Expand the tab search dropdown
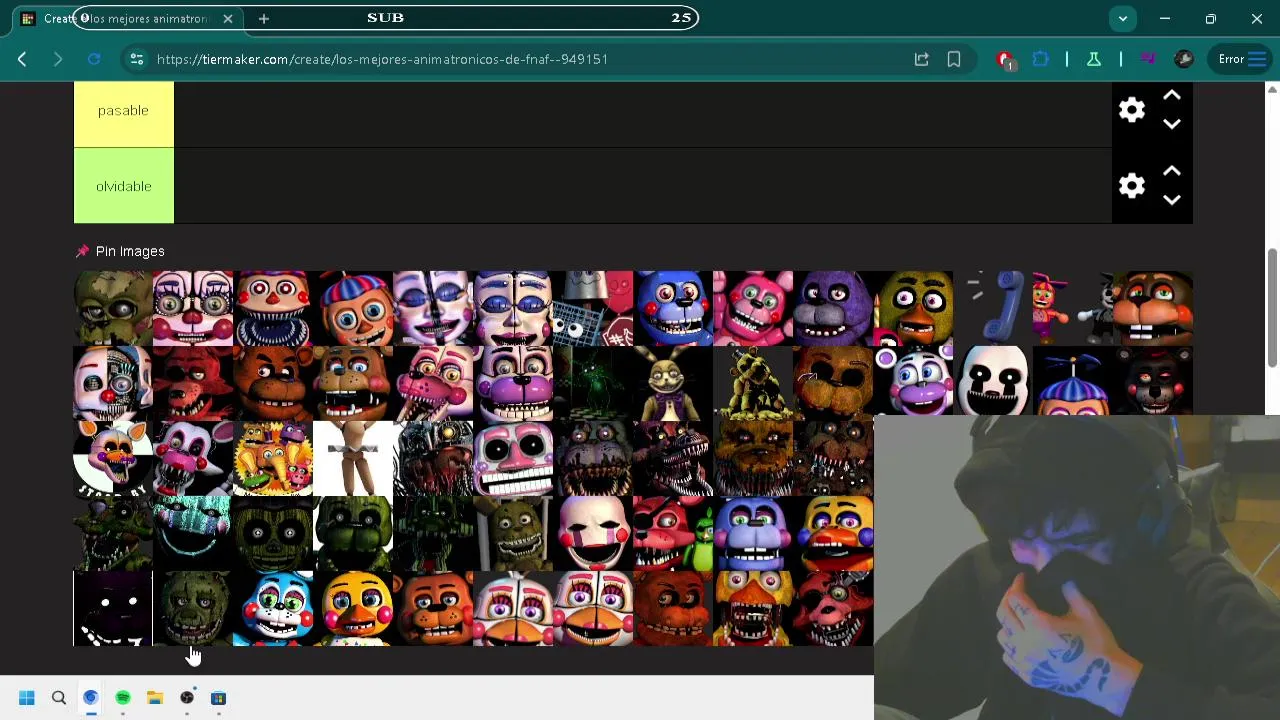1280x720 pixels. (x=1123, y=18)
